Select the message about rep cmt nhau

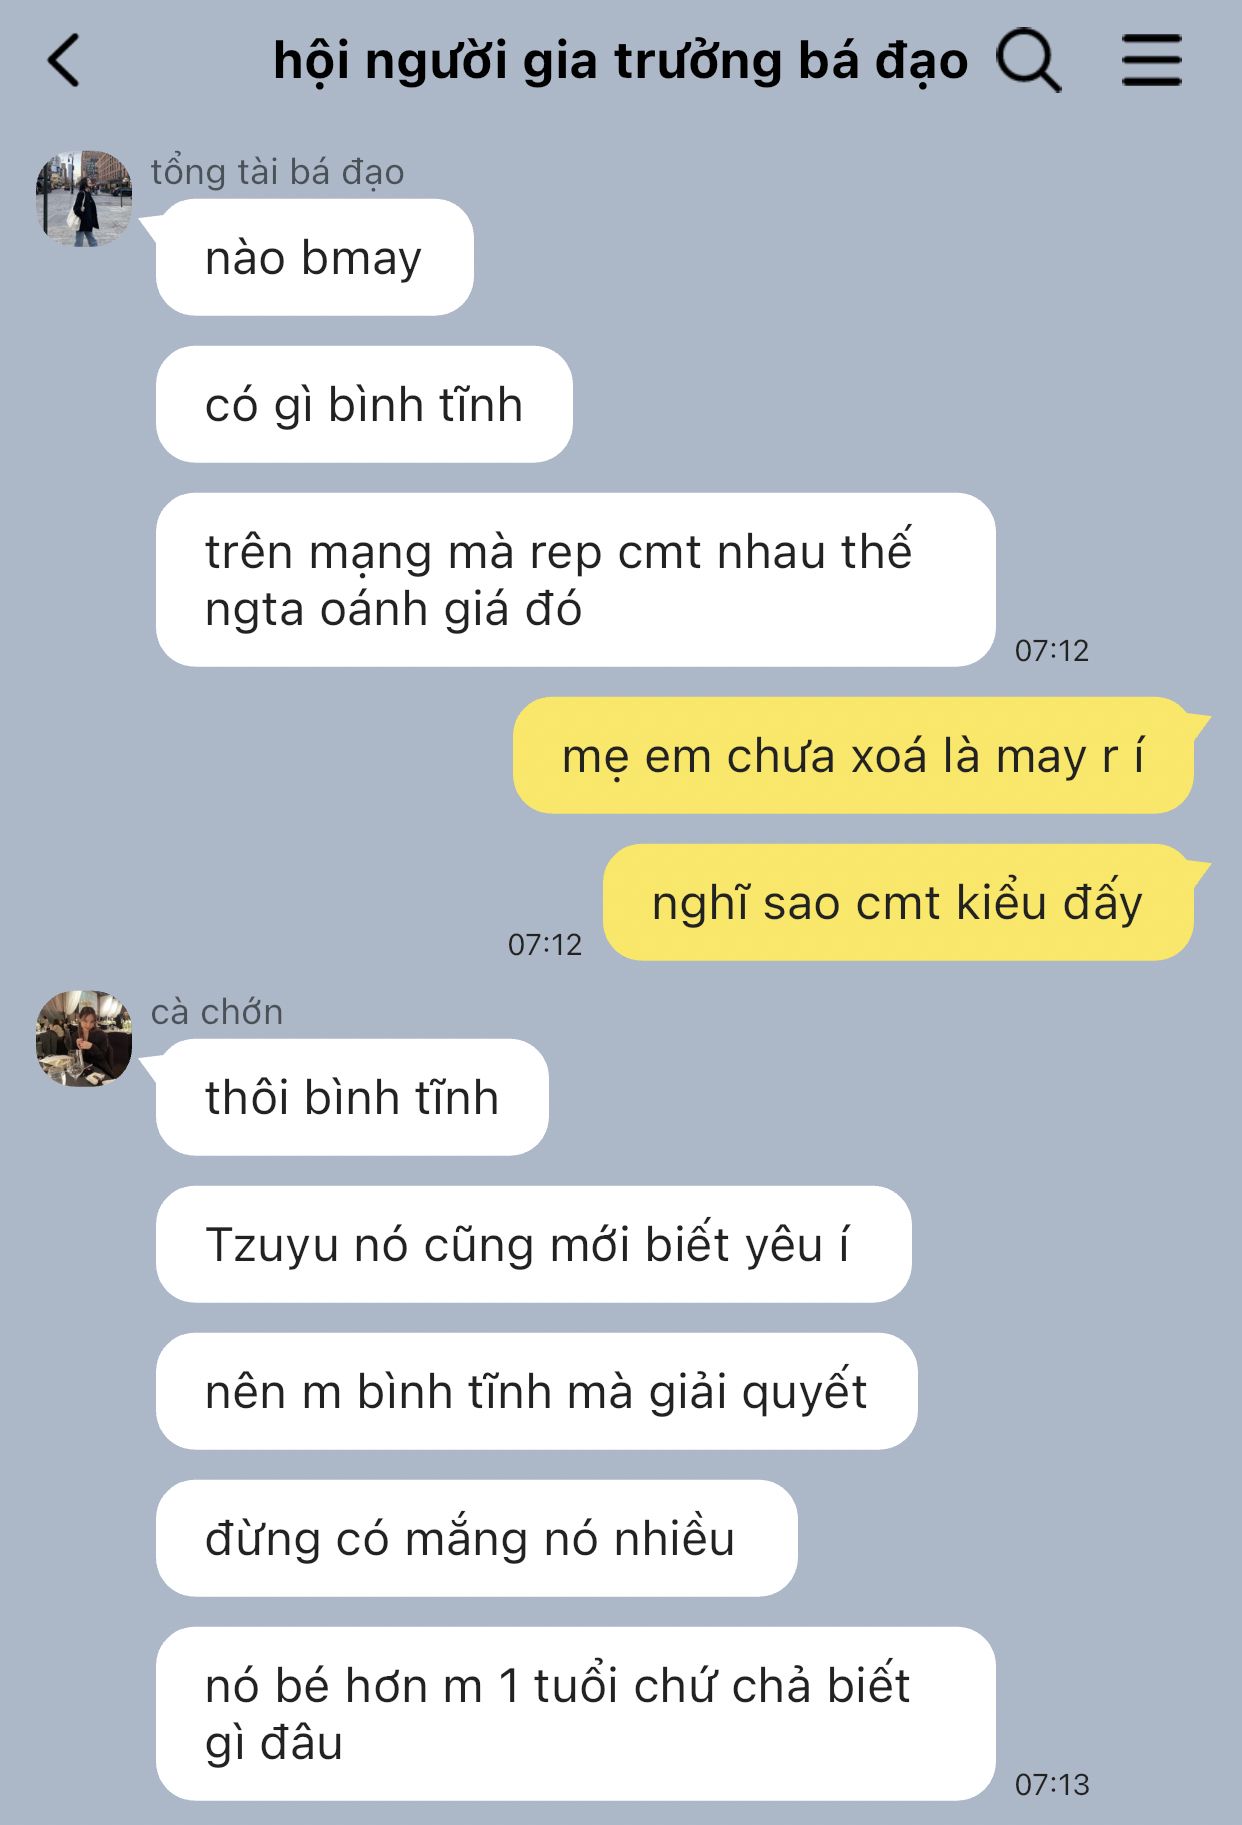point(575,580)
